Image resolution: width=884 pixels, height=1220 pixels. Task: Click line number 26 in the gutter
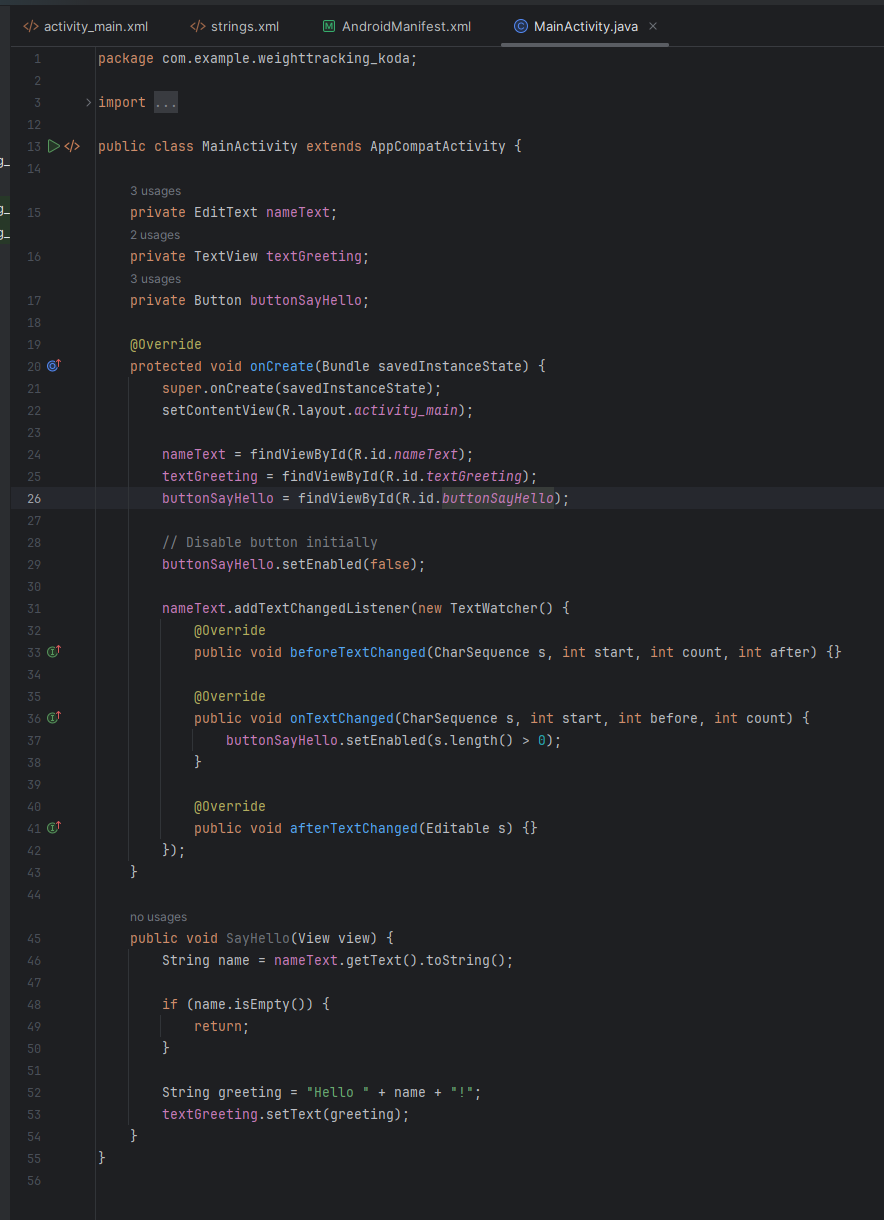tap(34, 498)
